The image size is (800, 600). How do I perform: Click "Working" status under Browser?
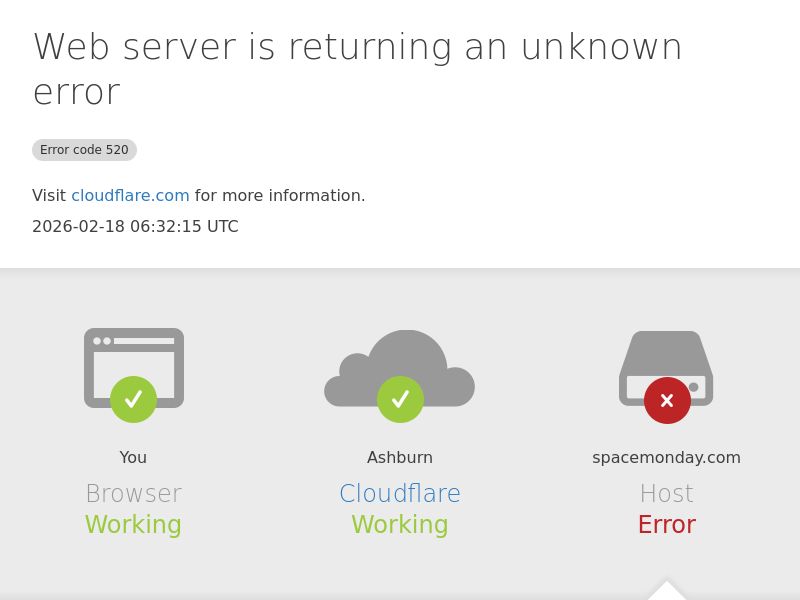coord(133,525)
